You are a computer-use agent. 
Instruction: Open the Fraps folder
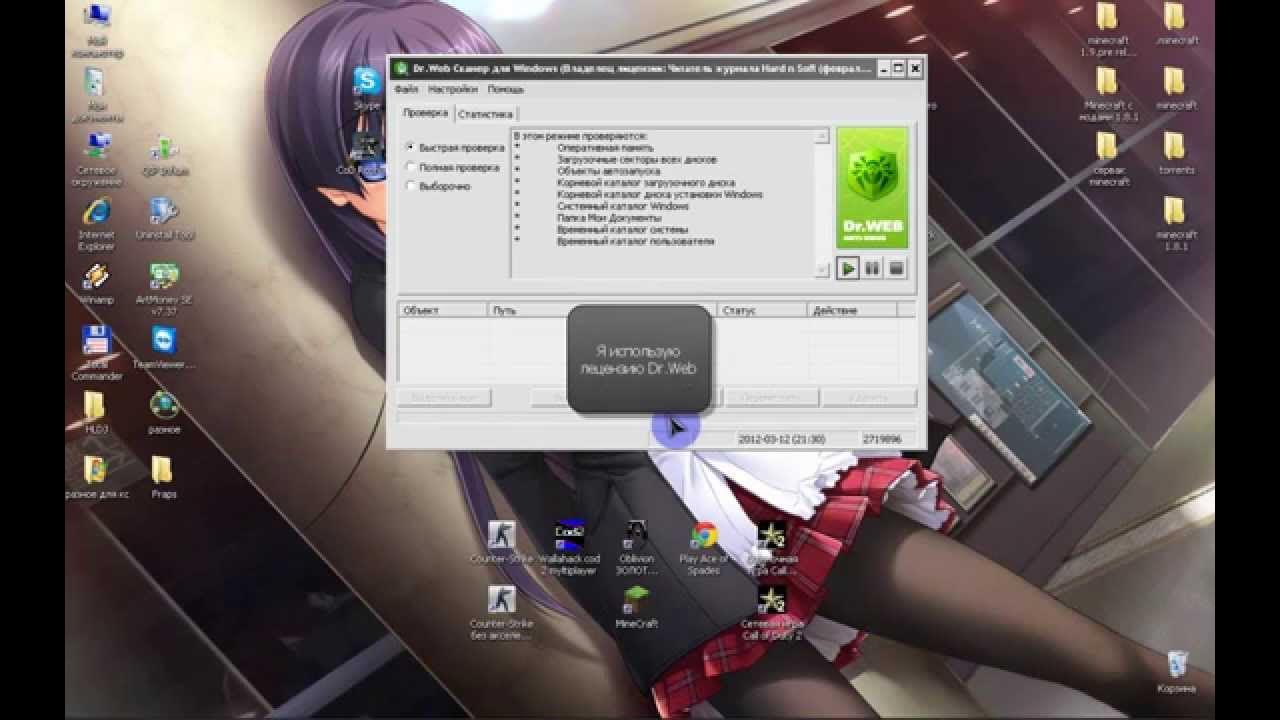163,477
